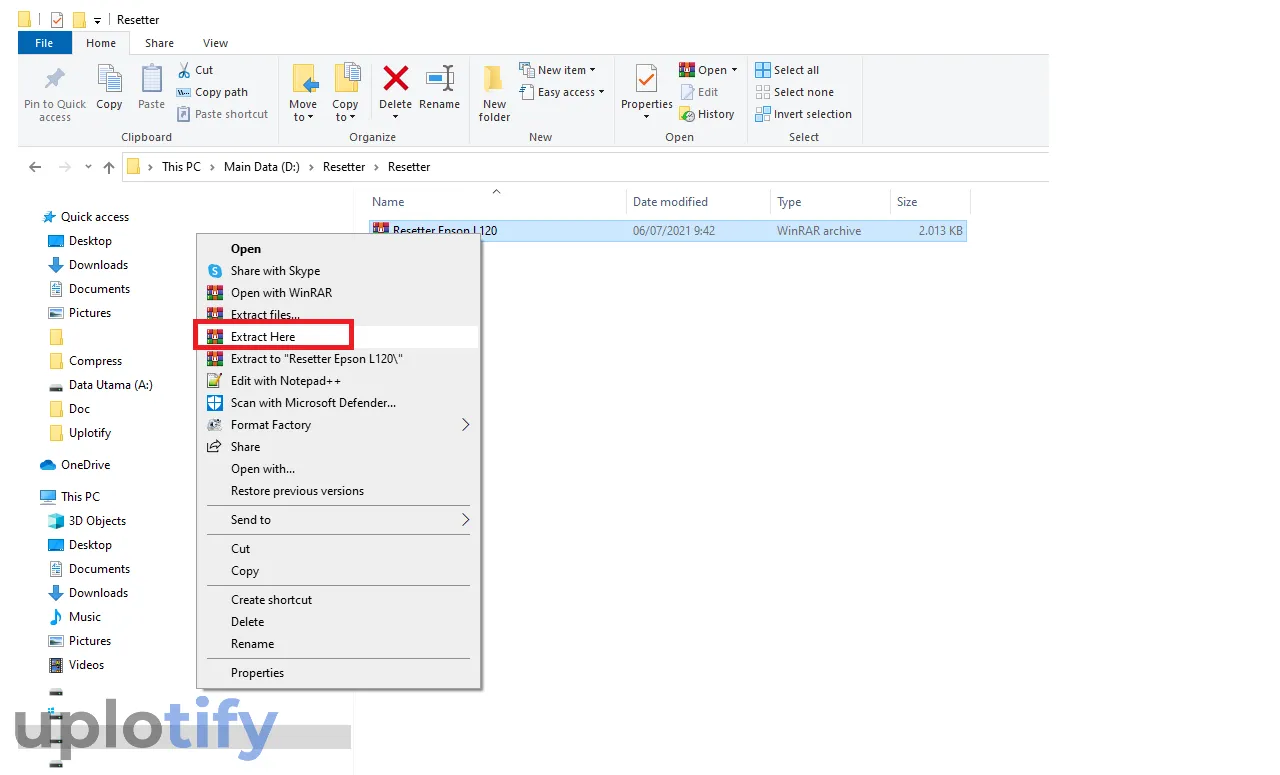Switch to the View tab
Viewport: 1280px width, 775px height.
(215, 43)
